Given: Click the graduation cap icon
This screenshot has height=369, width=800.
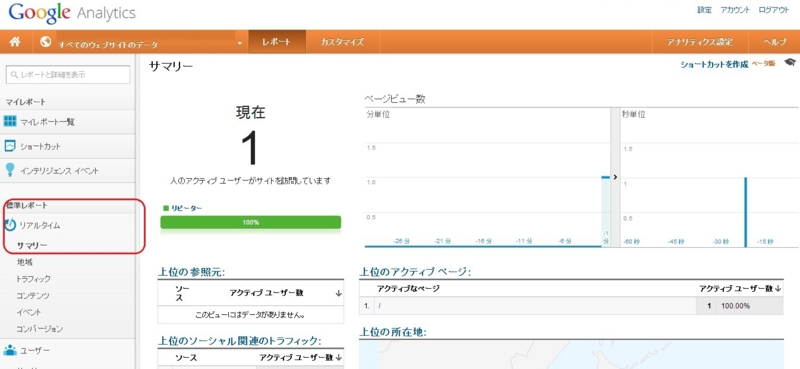Looking at the screenshot, I should (790, 62).
